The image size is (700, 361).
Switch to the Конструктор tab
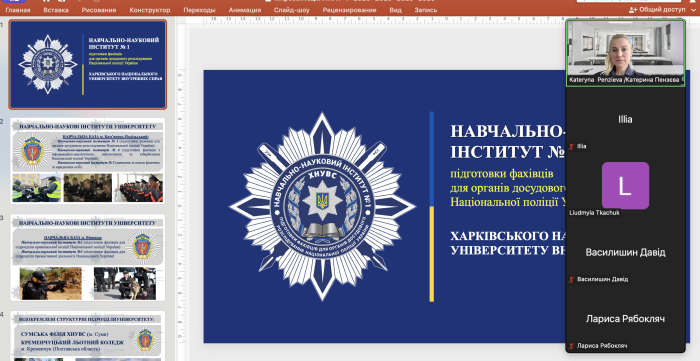click(150, 10)
